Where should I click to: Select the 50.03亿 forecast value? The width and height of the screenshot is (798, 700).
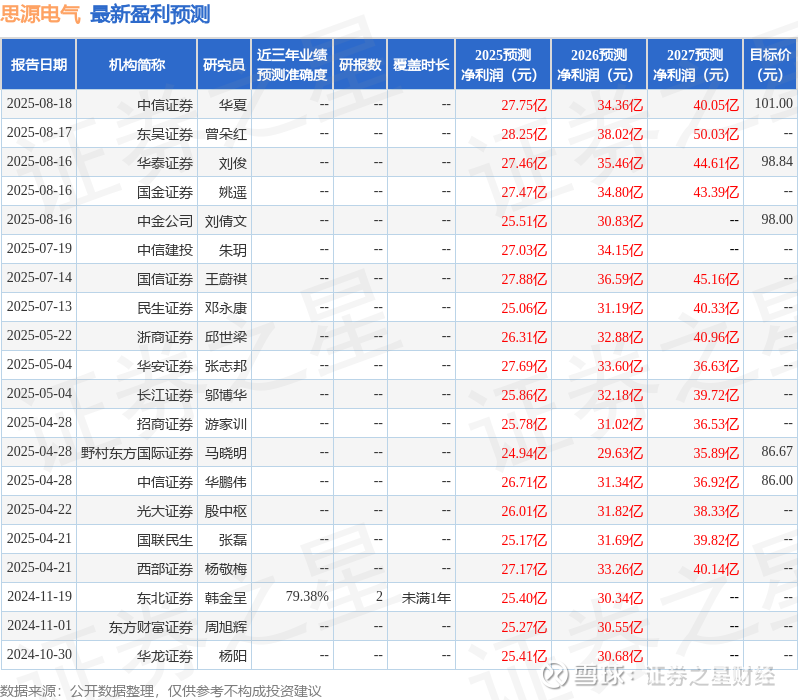click(x=716, y=134)
